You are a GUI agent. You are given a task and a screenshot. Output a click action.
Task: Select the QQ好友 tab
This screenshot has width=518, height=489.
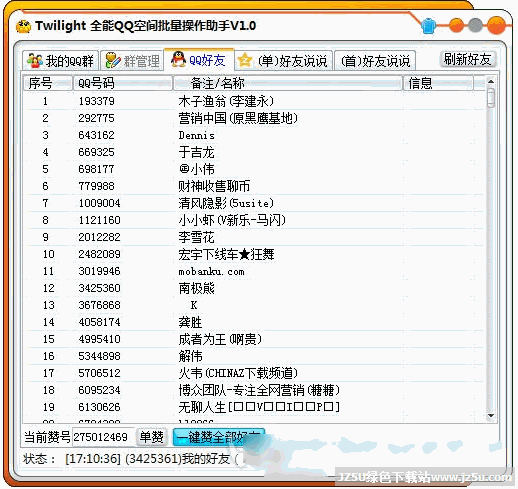199,60
